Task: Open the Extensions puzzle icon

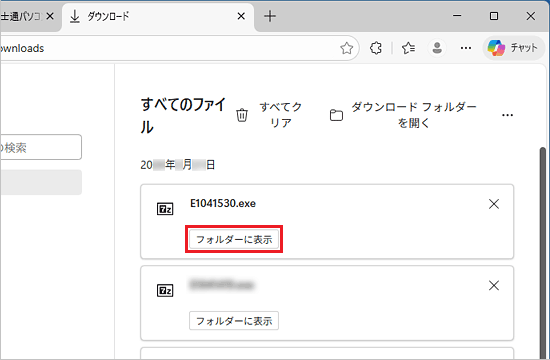Action: (x=376, y=48)
